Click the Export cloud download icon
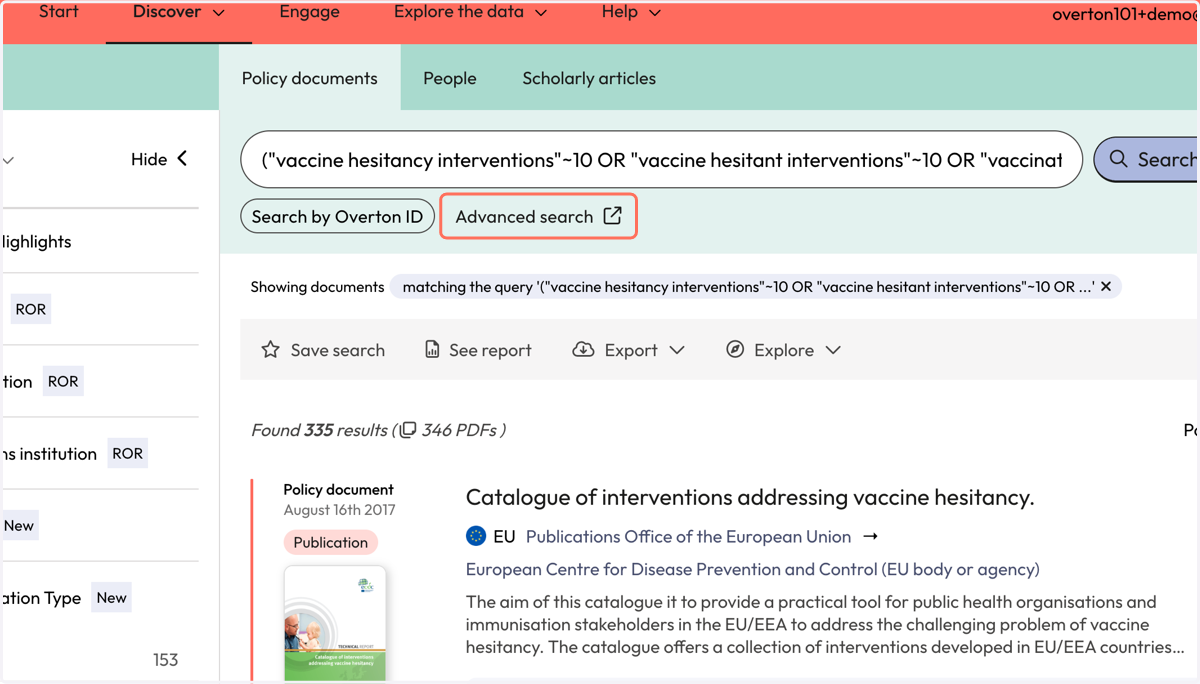 tap(583, 350)
